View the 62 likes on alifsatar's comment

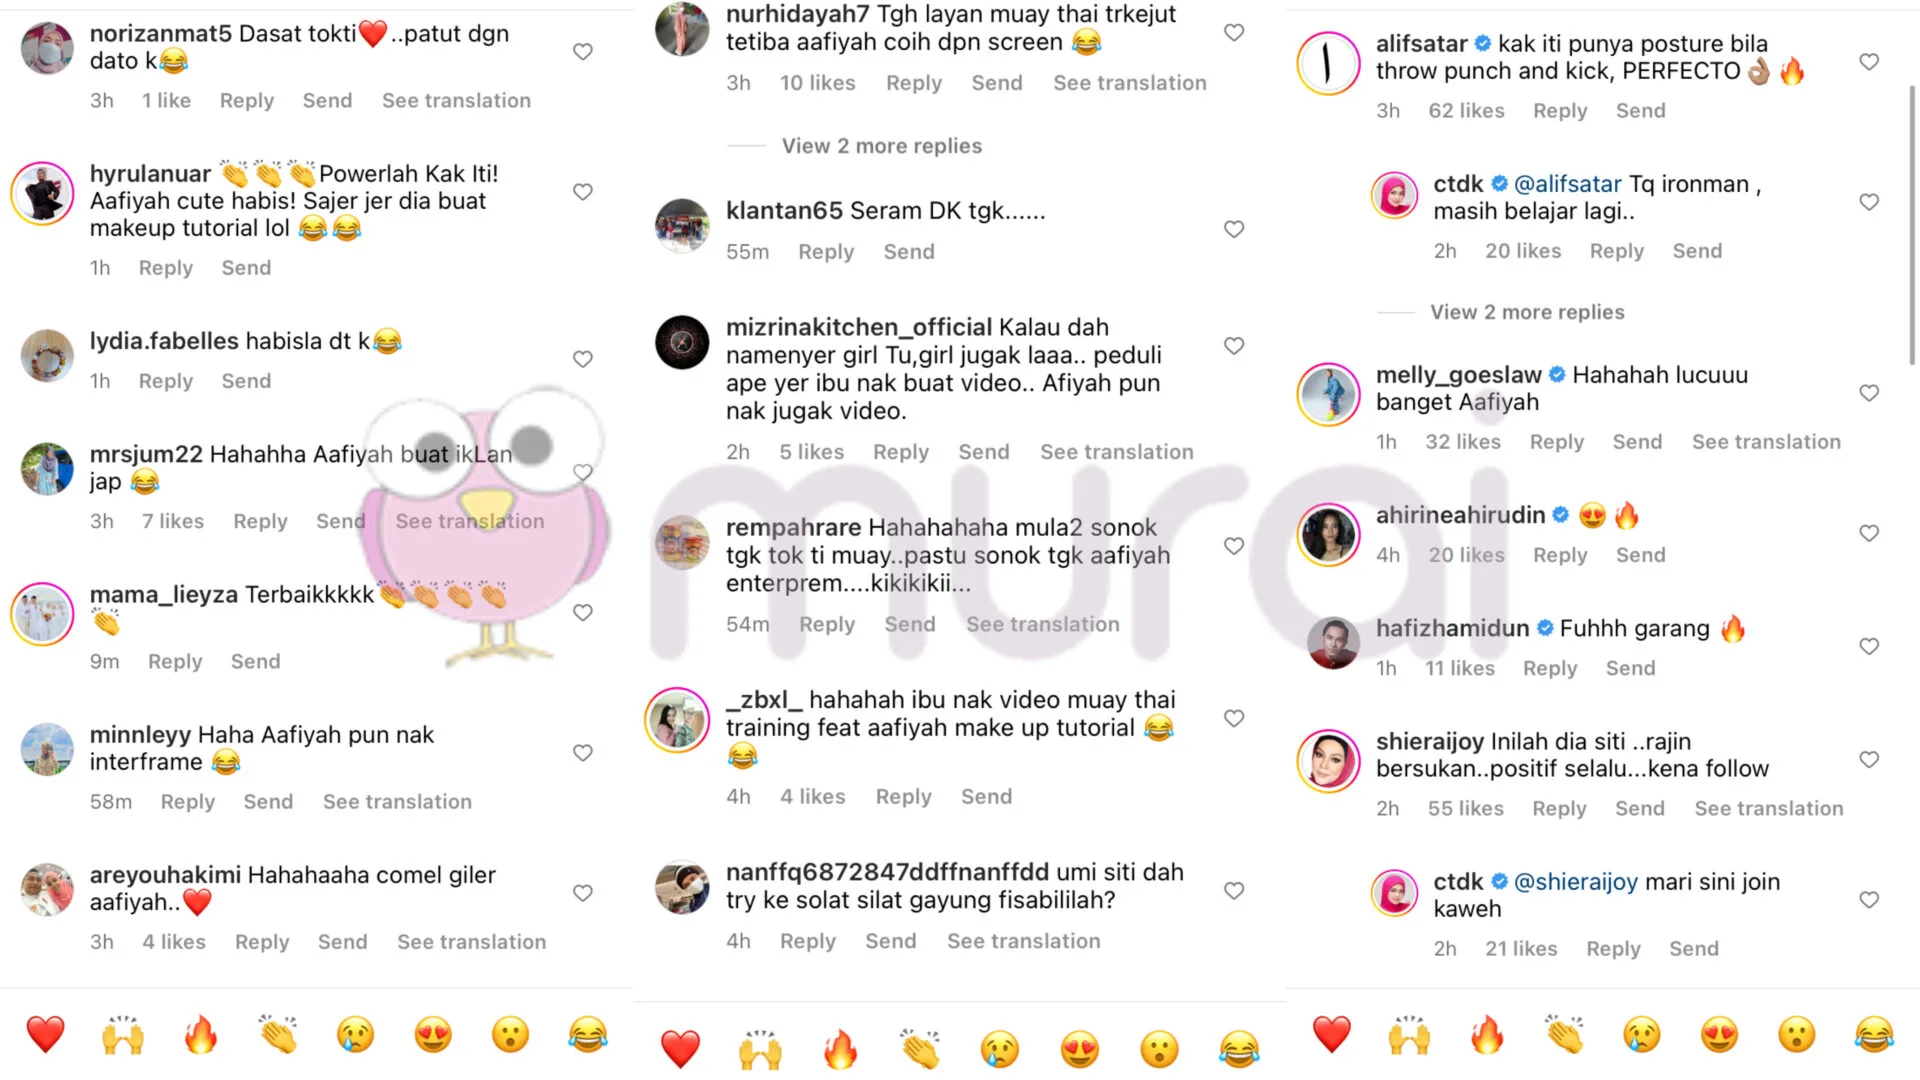[1466, 111]
